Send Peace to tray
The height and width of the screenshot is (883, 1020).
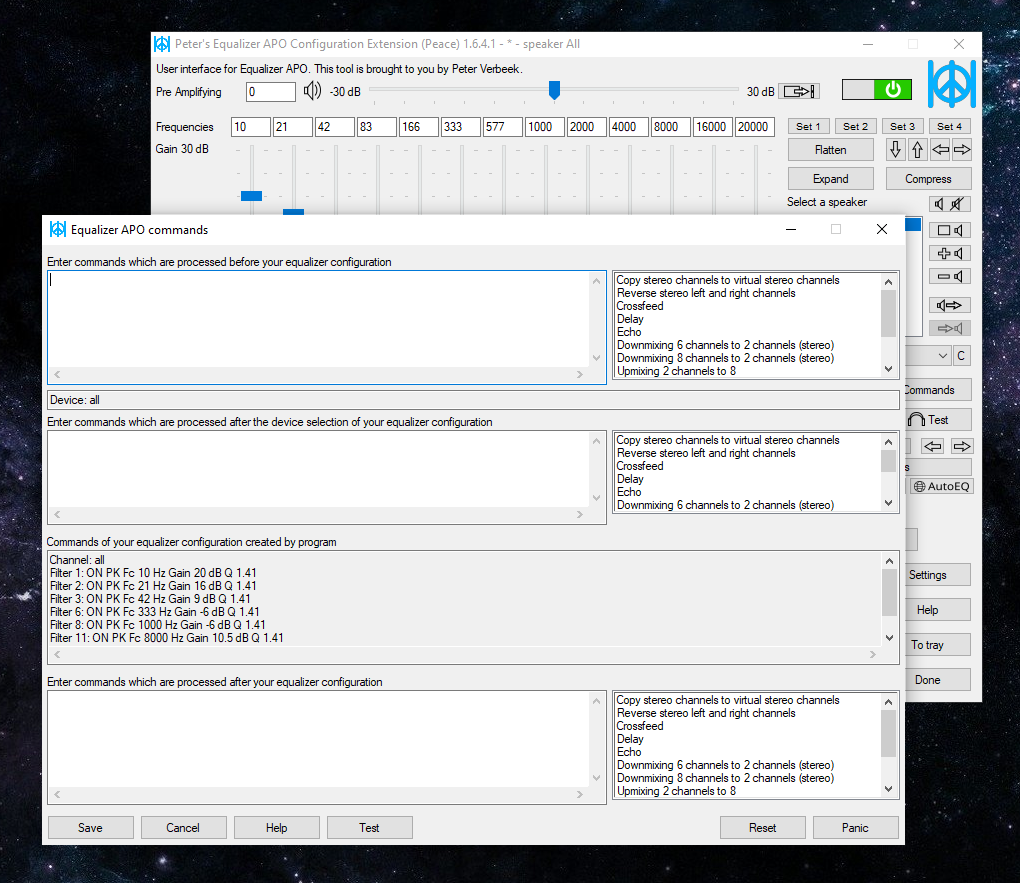pos(937,645)
